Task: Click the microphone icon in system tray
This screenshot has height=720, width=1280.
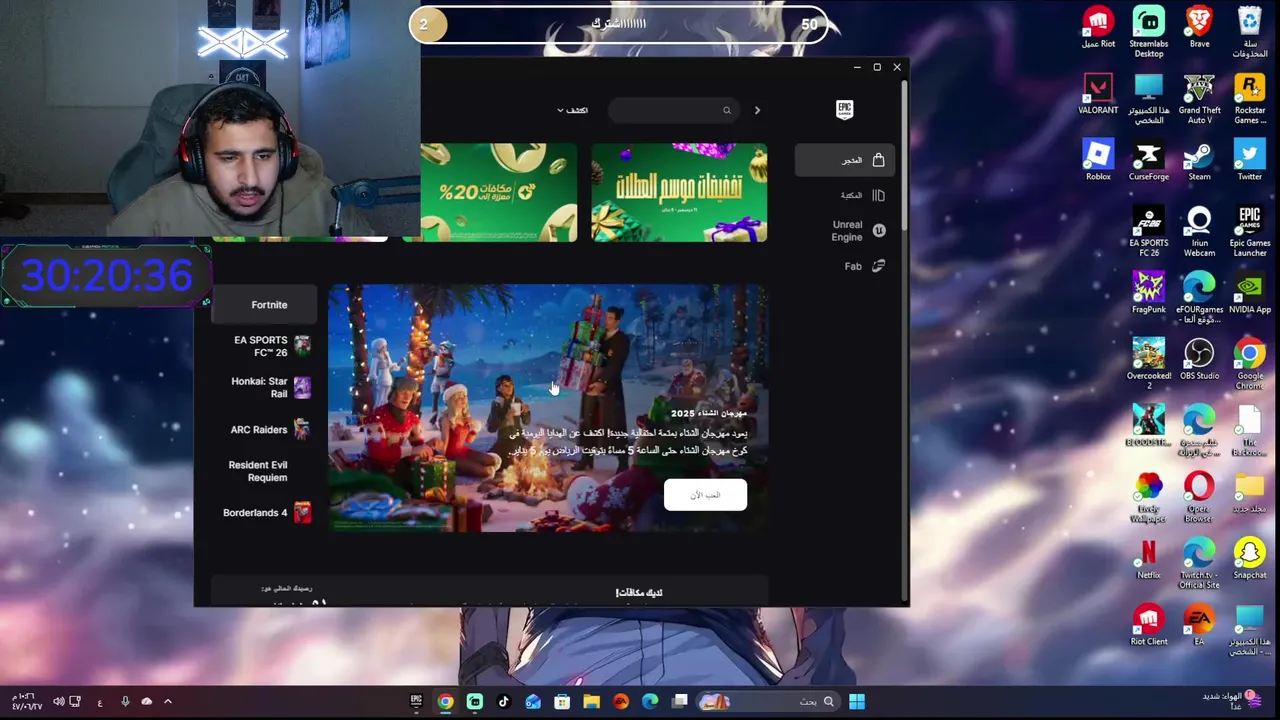Action: click(x=124, y=702)
